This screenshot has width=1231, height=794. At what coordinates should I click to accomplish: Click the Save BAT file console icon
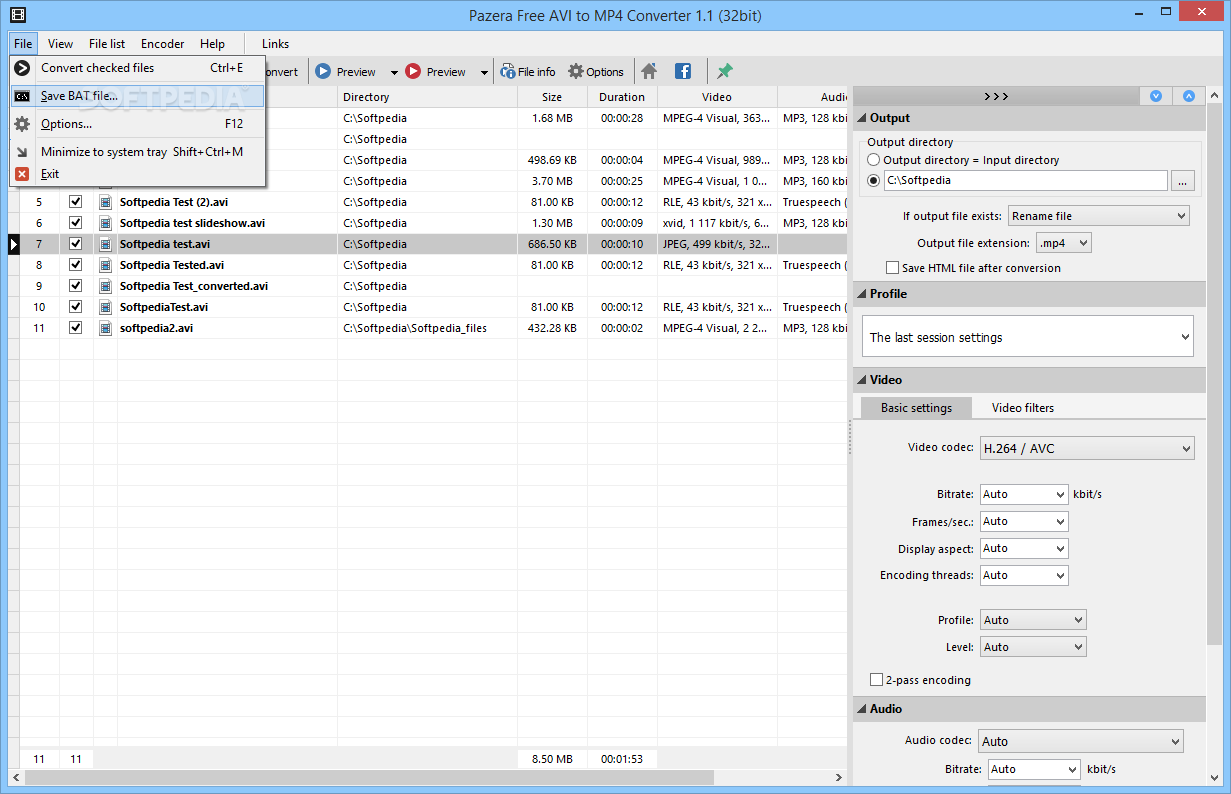(22, 96)
